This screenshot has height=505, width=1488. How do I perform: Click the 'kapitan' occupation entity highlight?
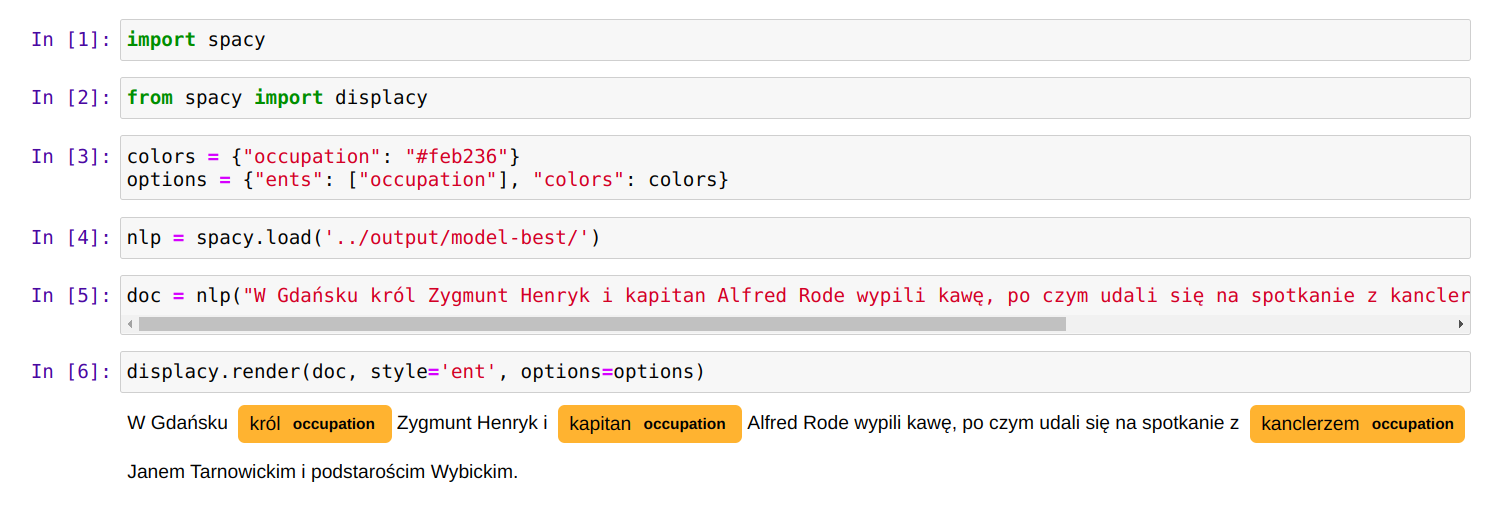650,424
